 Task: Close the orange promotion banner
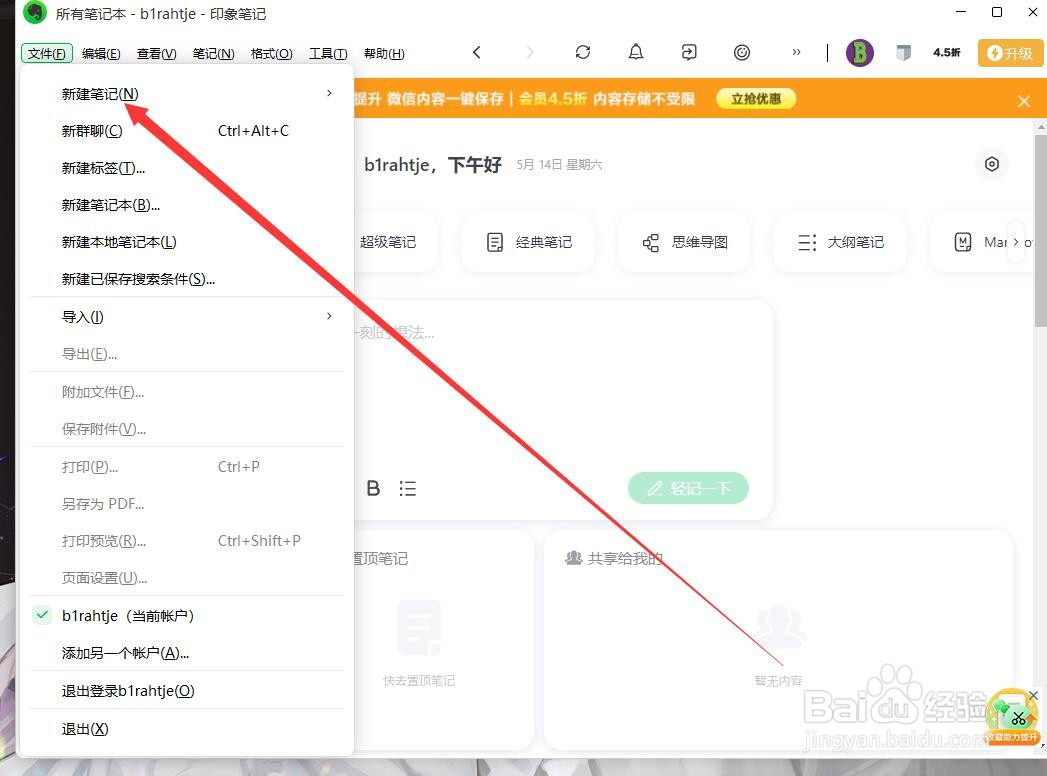pos(1024,101)
